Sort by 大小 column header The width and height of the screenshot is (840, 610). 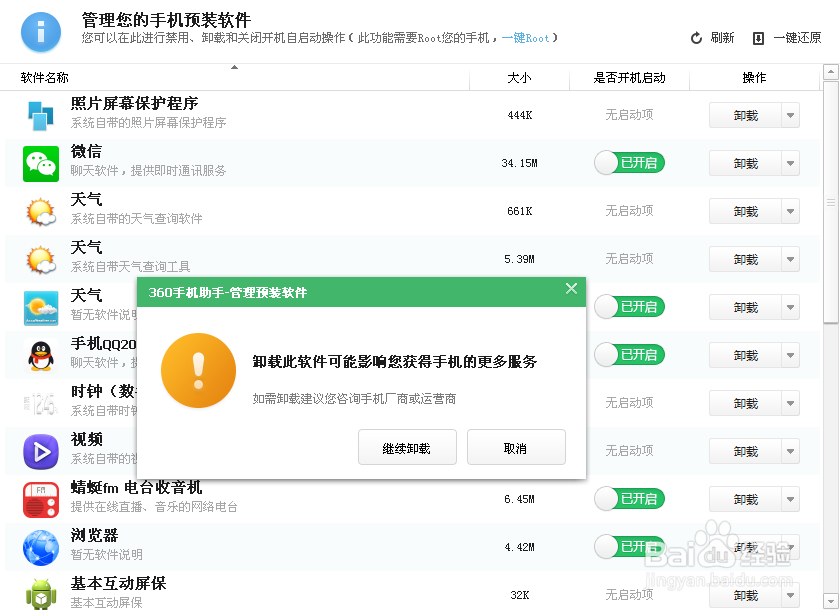pyautogui.click(x=519, y=78)
